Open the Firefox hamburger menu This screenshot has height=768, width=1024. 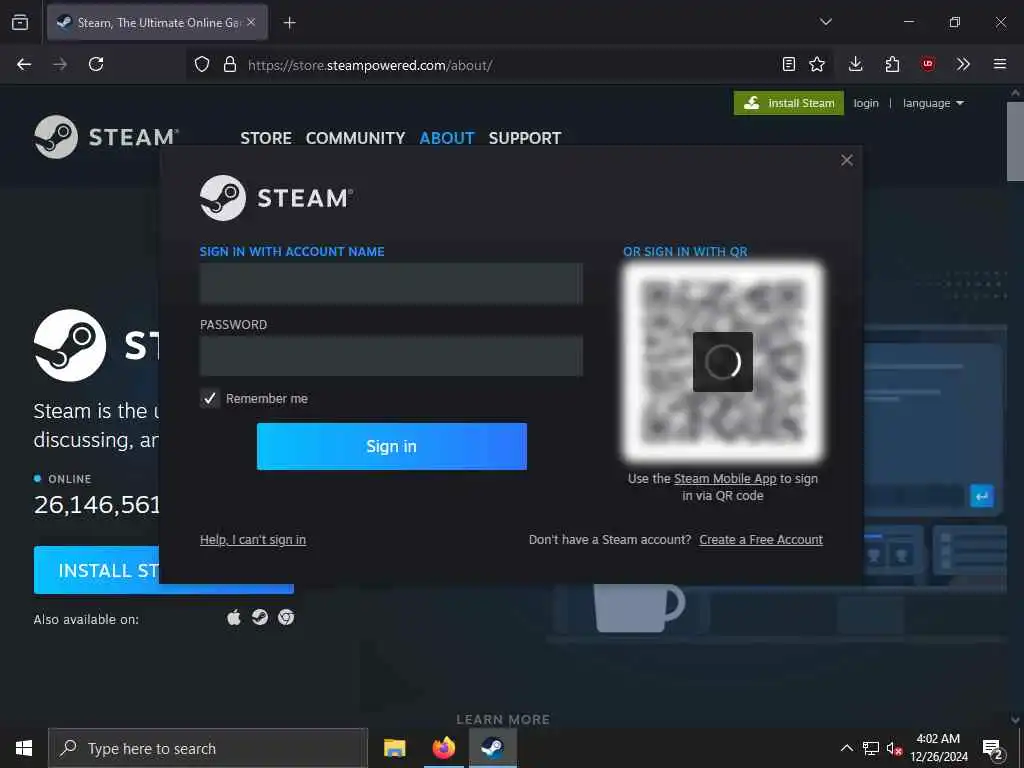(1000, 64)
